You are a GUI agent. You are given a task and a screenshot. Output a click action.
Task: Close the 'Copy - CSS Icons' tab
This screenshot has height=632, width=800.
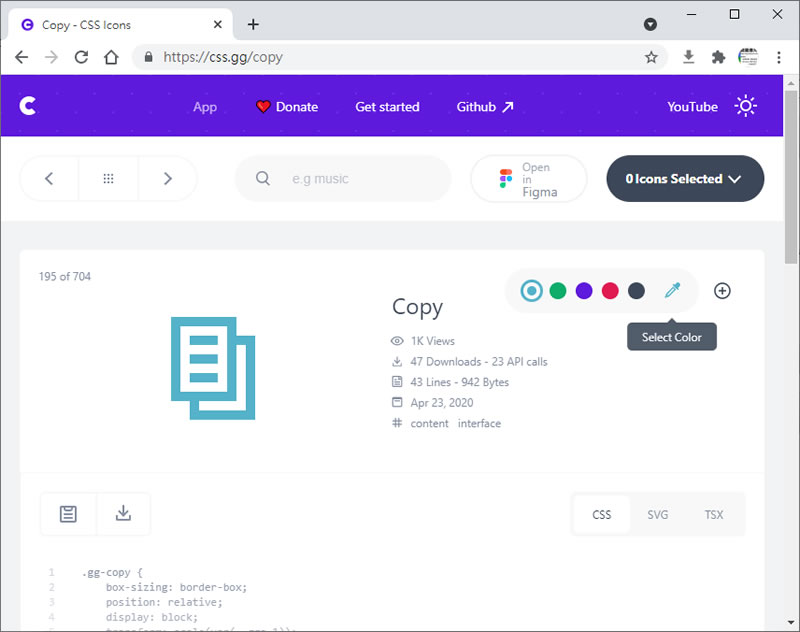click(217, 24)
